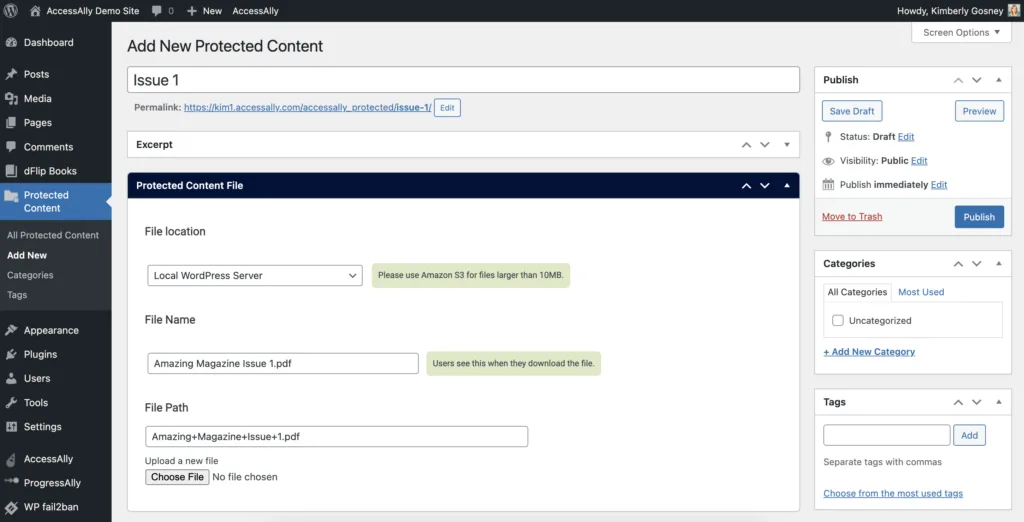This screenshot has height=522, width=1024.
Task: Click the Pages icon in sidebar
Action: coord(11,123)
